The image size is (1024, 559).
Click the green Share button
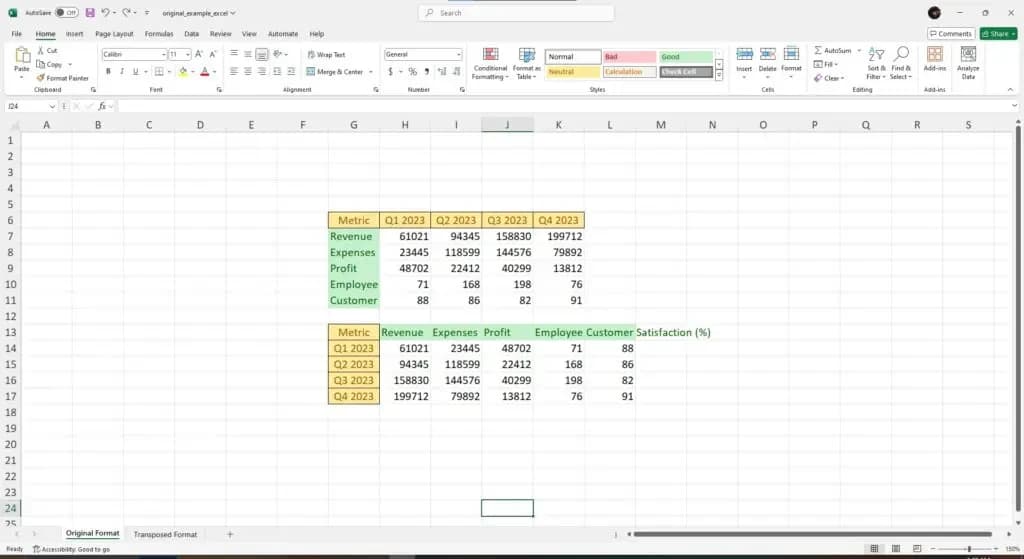pos(999,33)
